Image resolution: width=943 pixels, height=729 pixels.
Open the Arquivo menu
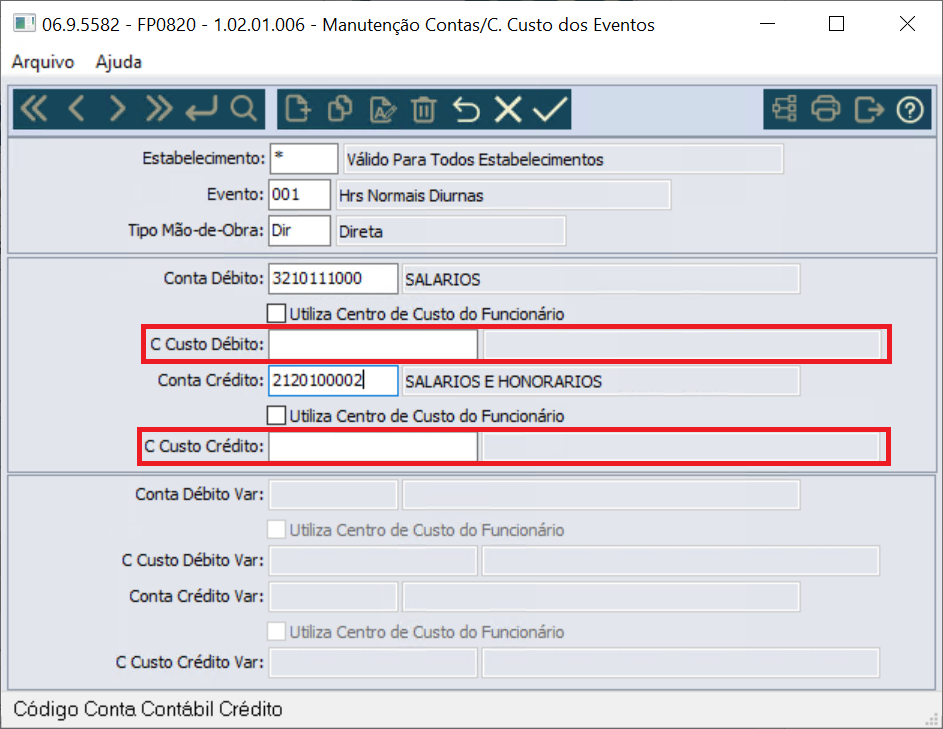point(43,62)
